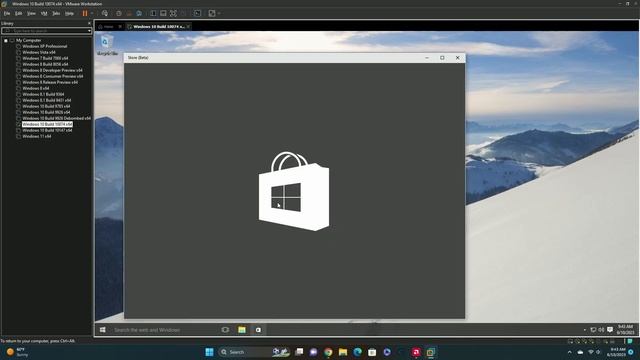Open the Library search dropdown arrow
The image size is (640, 360).
(x=89, y=31)
